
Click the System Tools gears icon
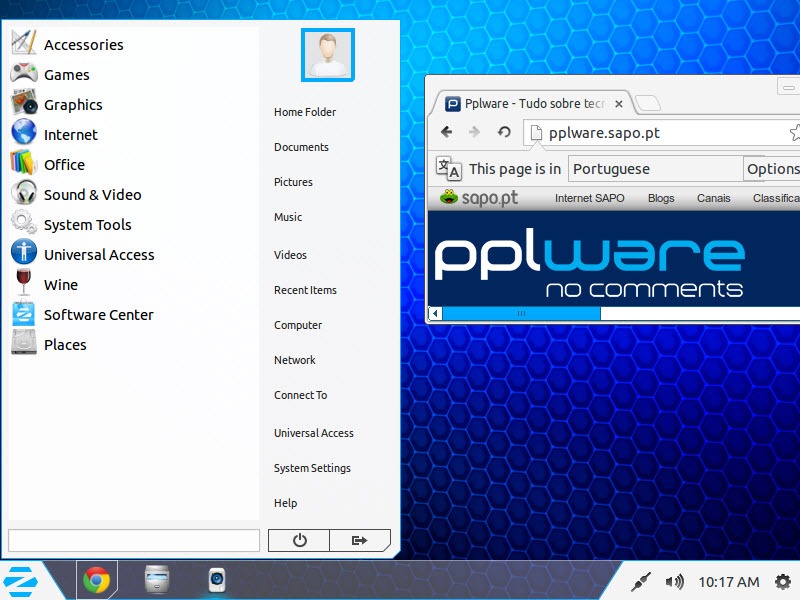(x=23, y=222)
